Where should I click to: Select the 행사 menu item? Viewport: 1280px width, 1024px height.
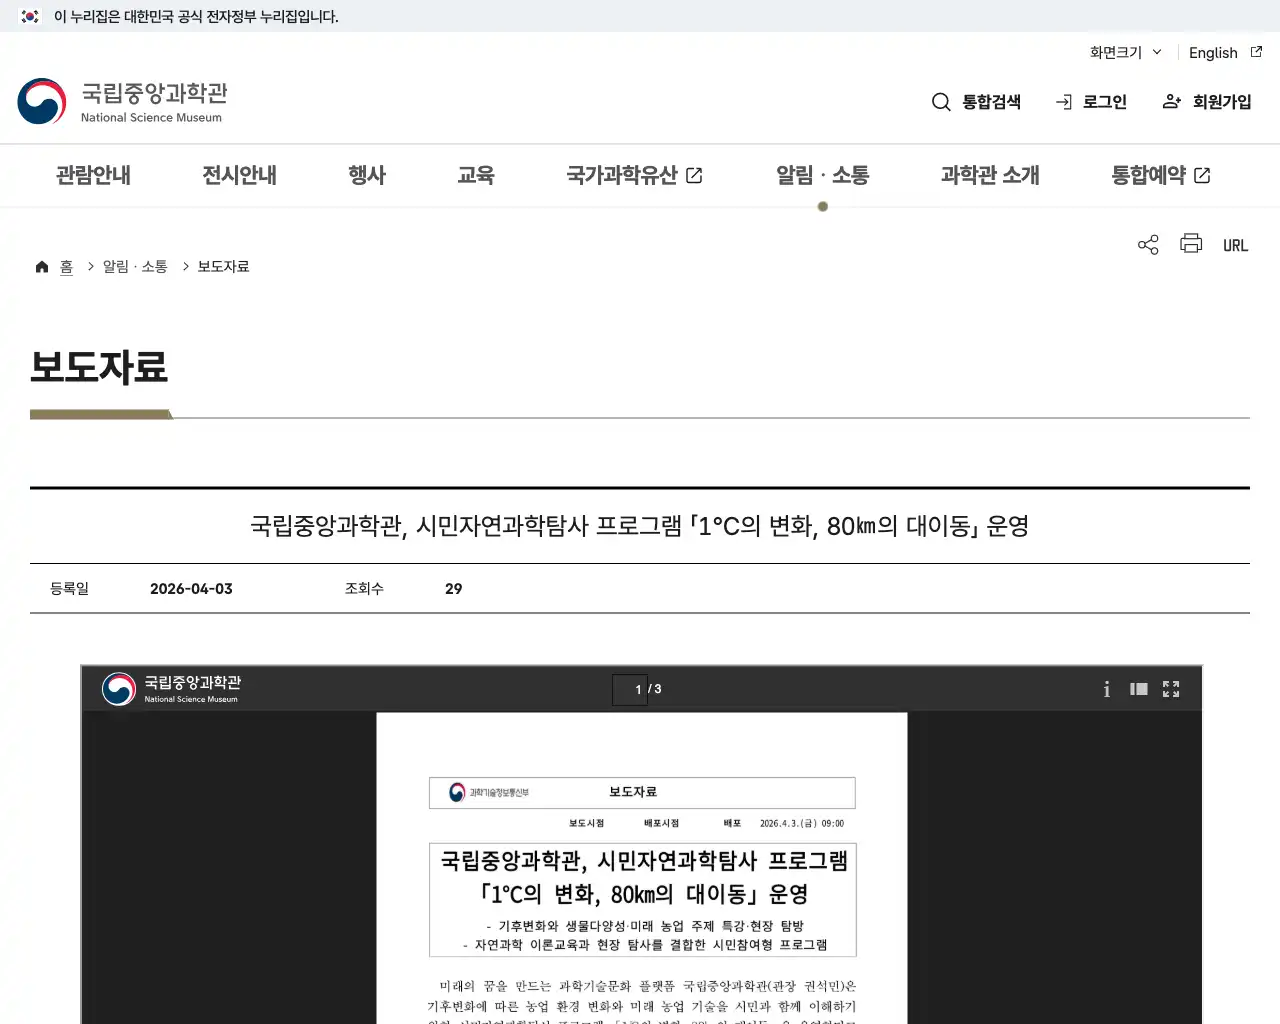[366, 175]
